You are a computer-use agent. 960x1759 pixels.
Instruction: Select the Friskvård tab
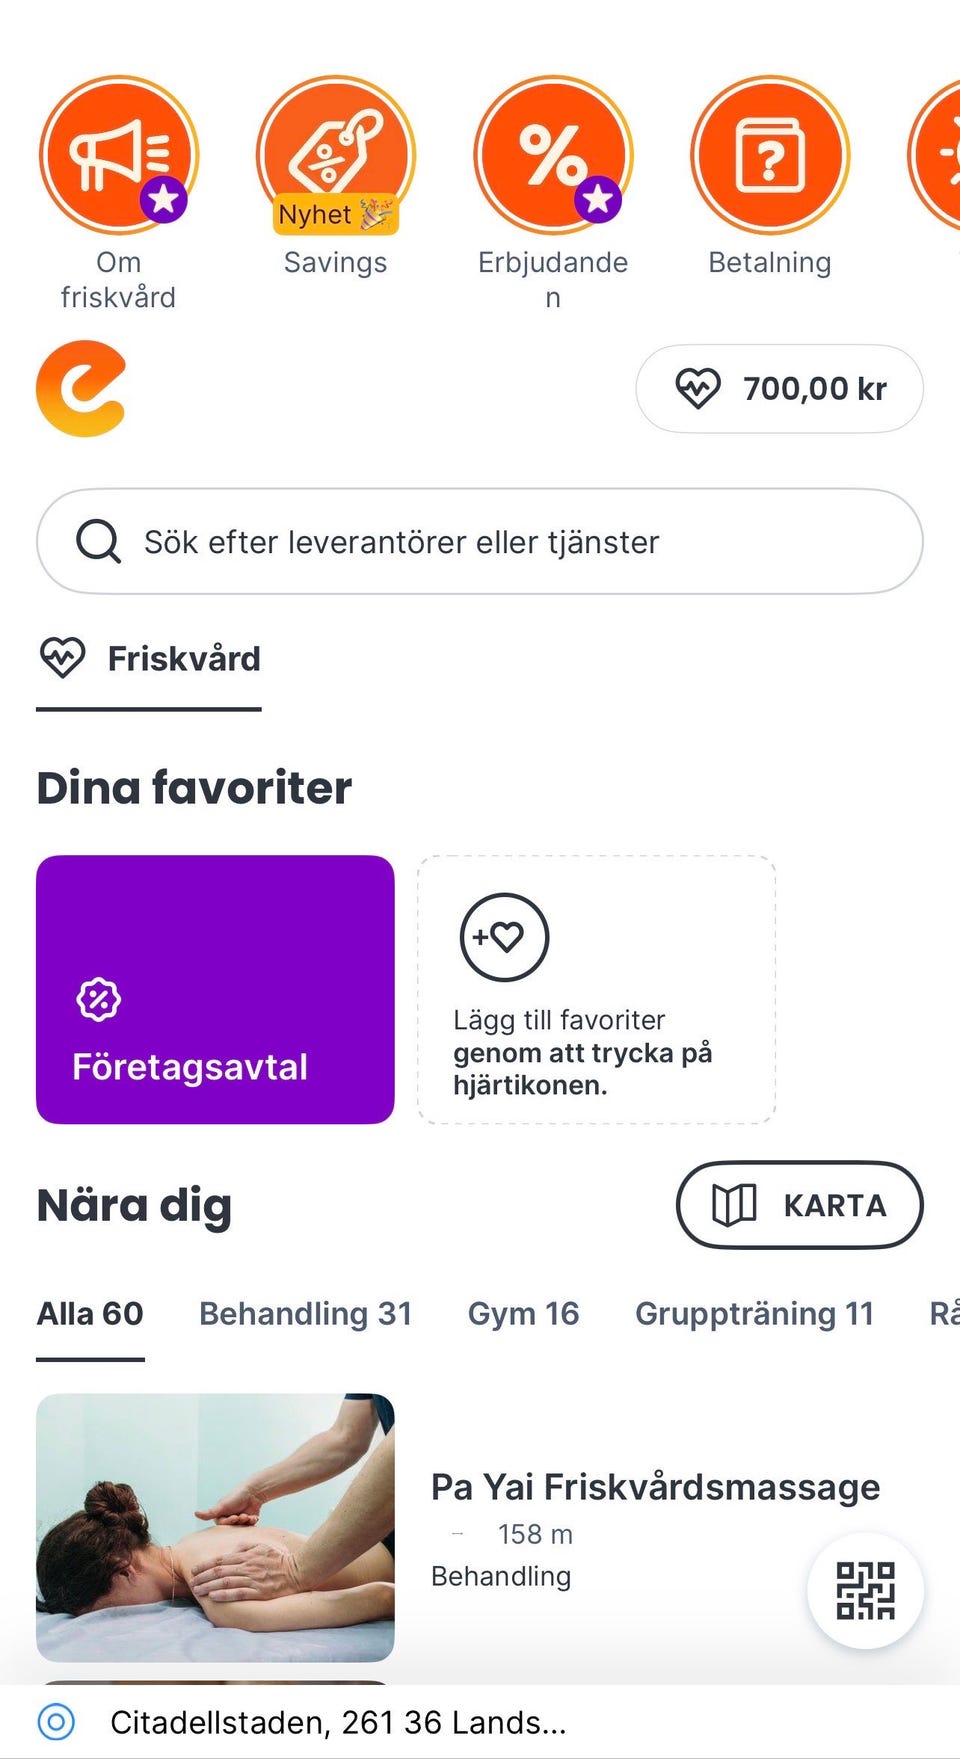149,659
